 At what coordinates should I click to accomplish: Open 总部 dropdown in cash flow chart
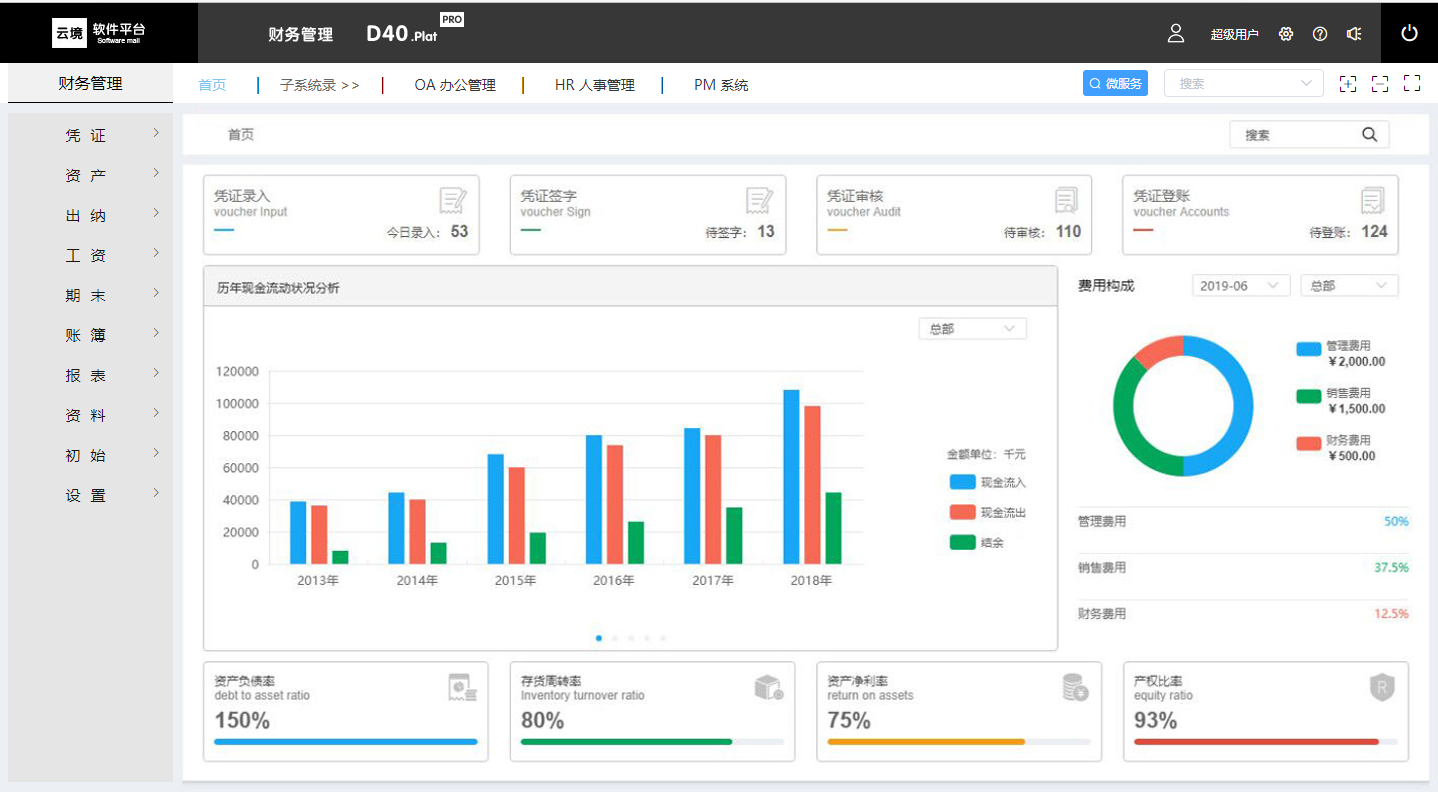coord(972,329)
